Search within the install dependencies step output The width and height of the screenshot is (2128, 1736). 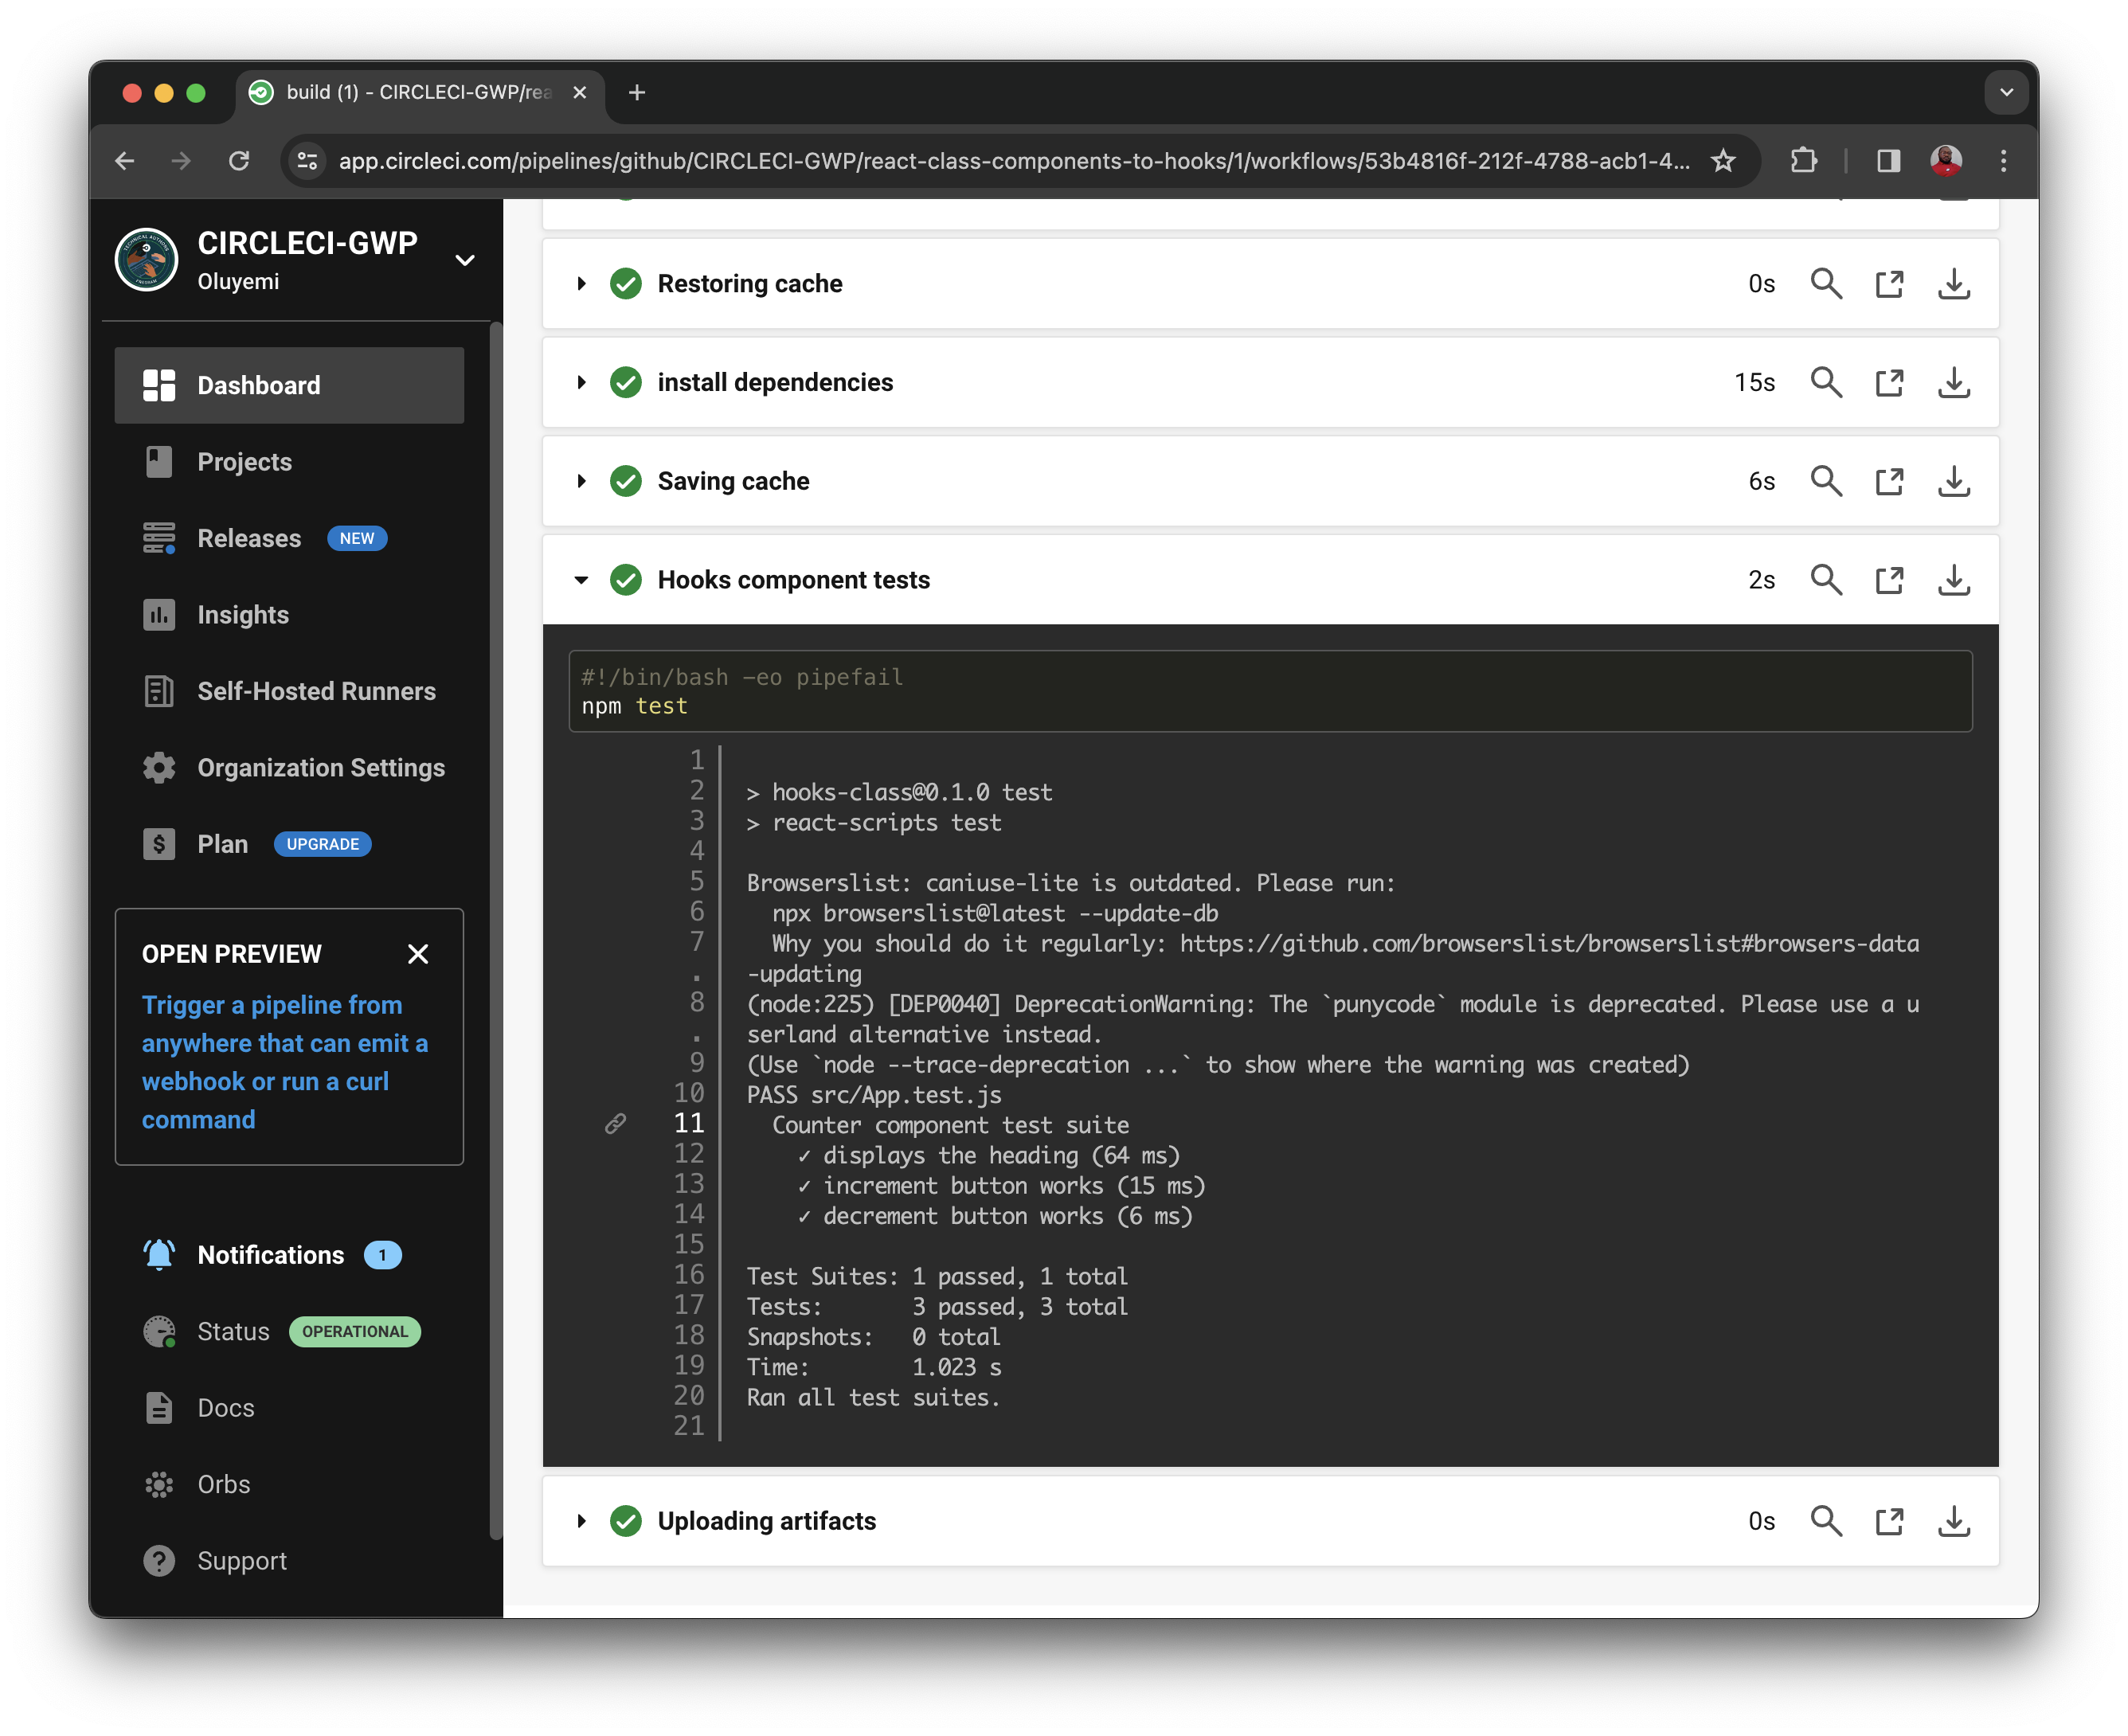(x=1826, y=382)
